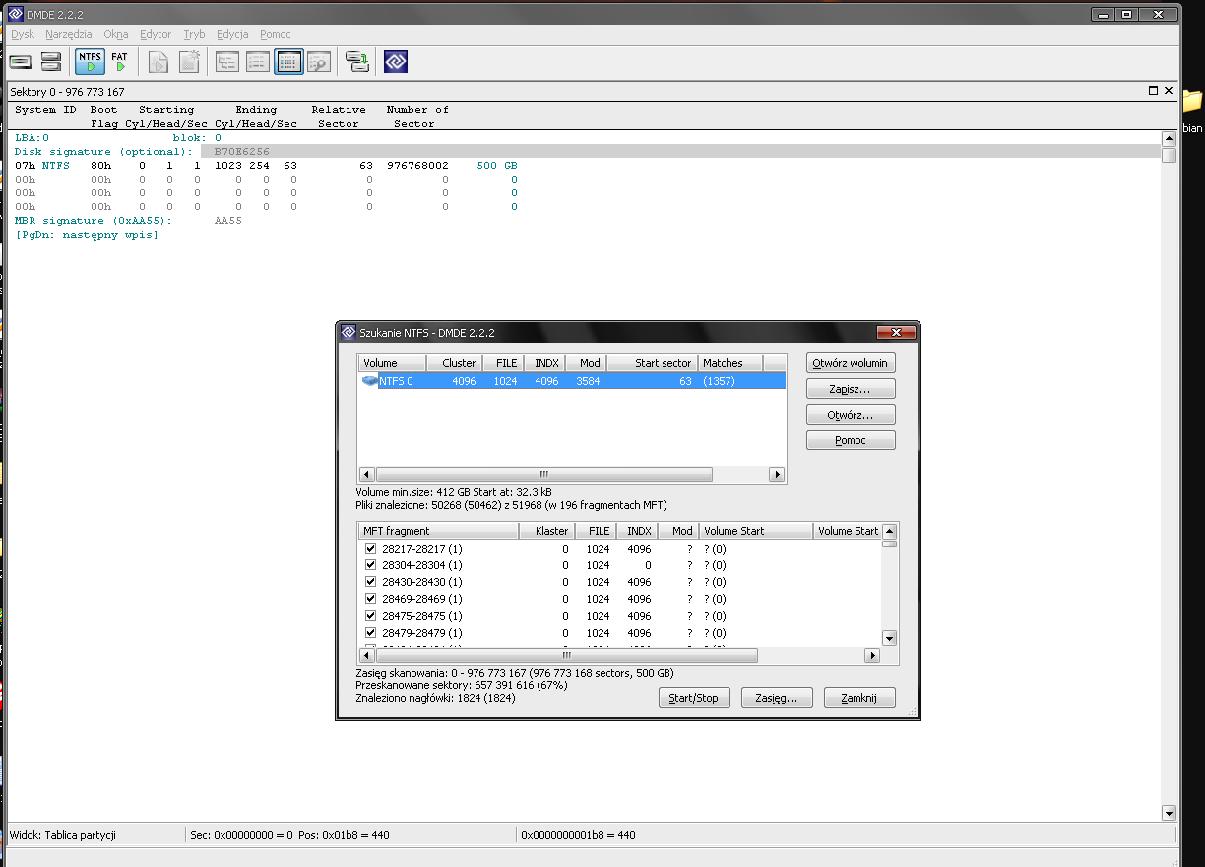The width and height of the screenshot is (1205, 867).
Task: Select the NTFS volume row
Action: pos(572,381)
